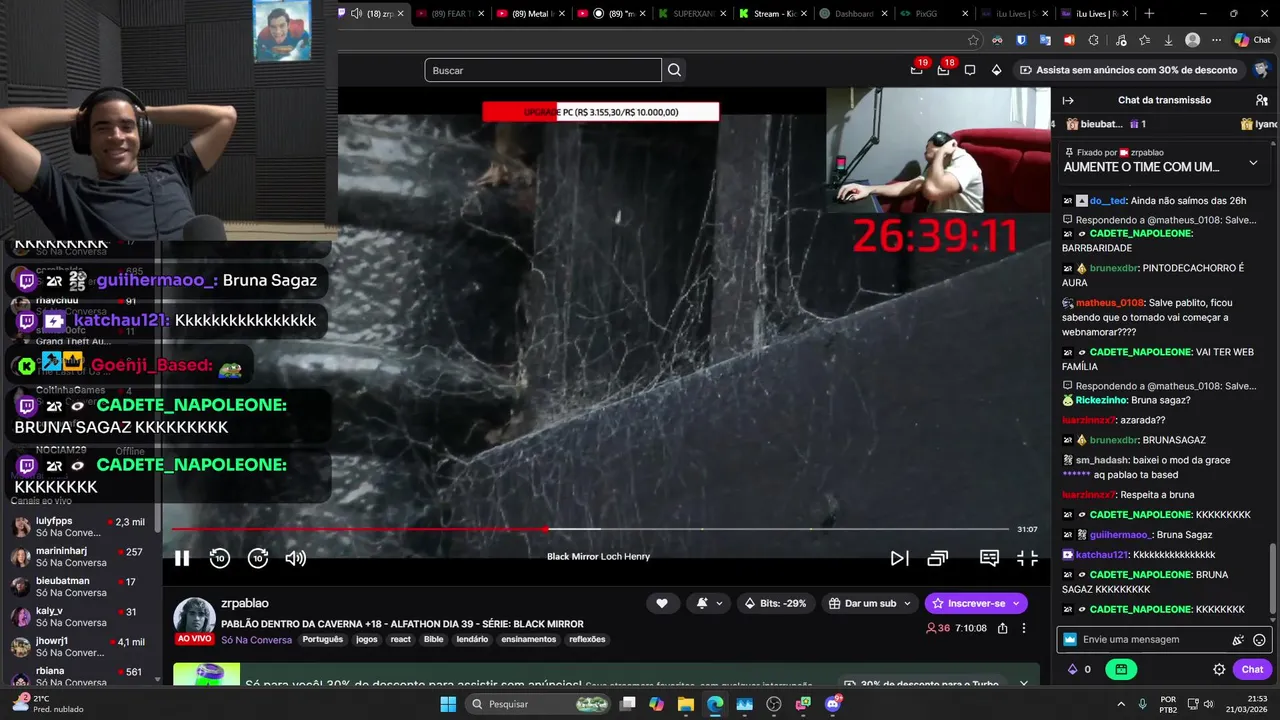Select the 'react' stream tag
Viewport: 1280px width, 720px height.
click(x=401, y=640)
